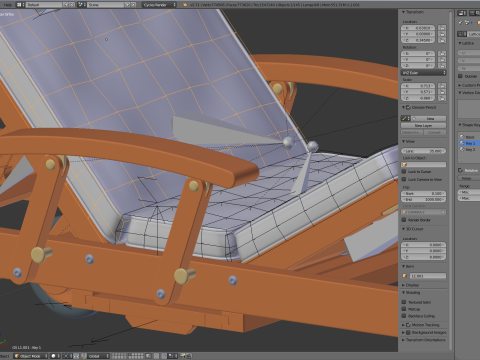Expand the Display panel
Viewport: 480px width, 360px height.
403,285
